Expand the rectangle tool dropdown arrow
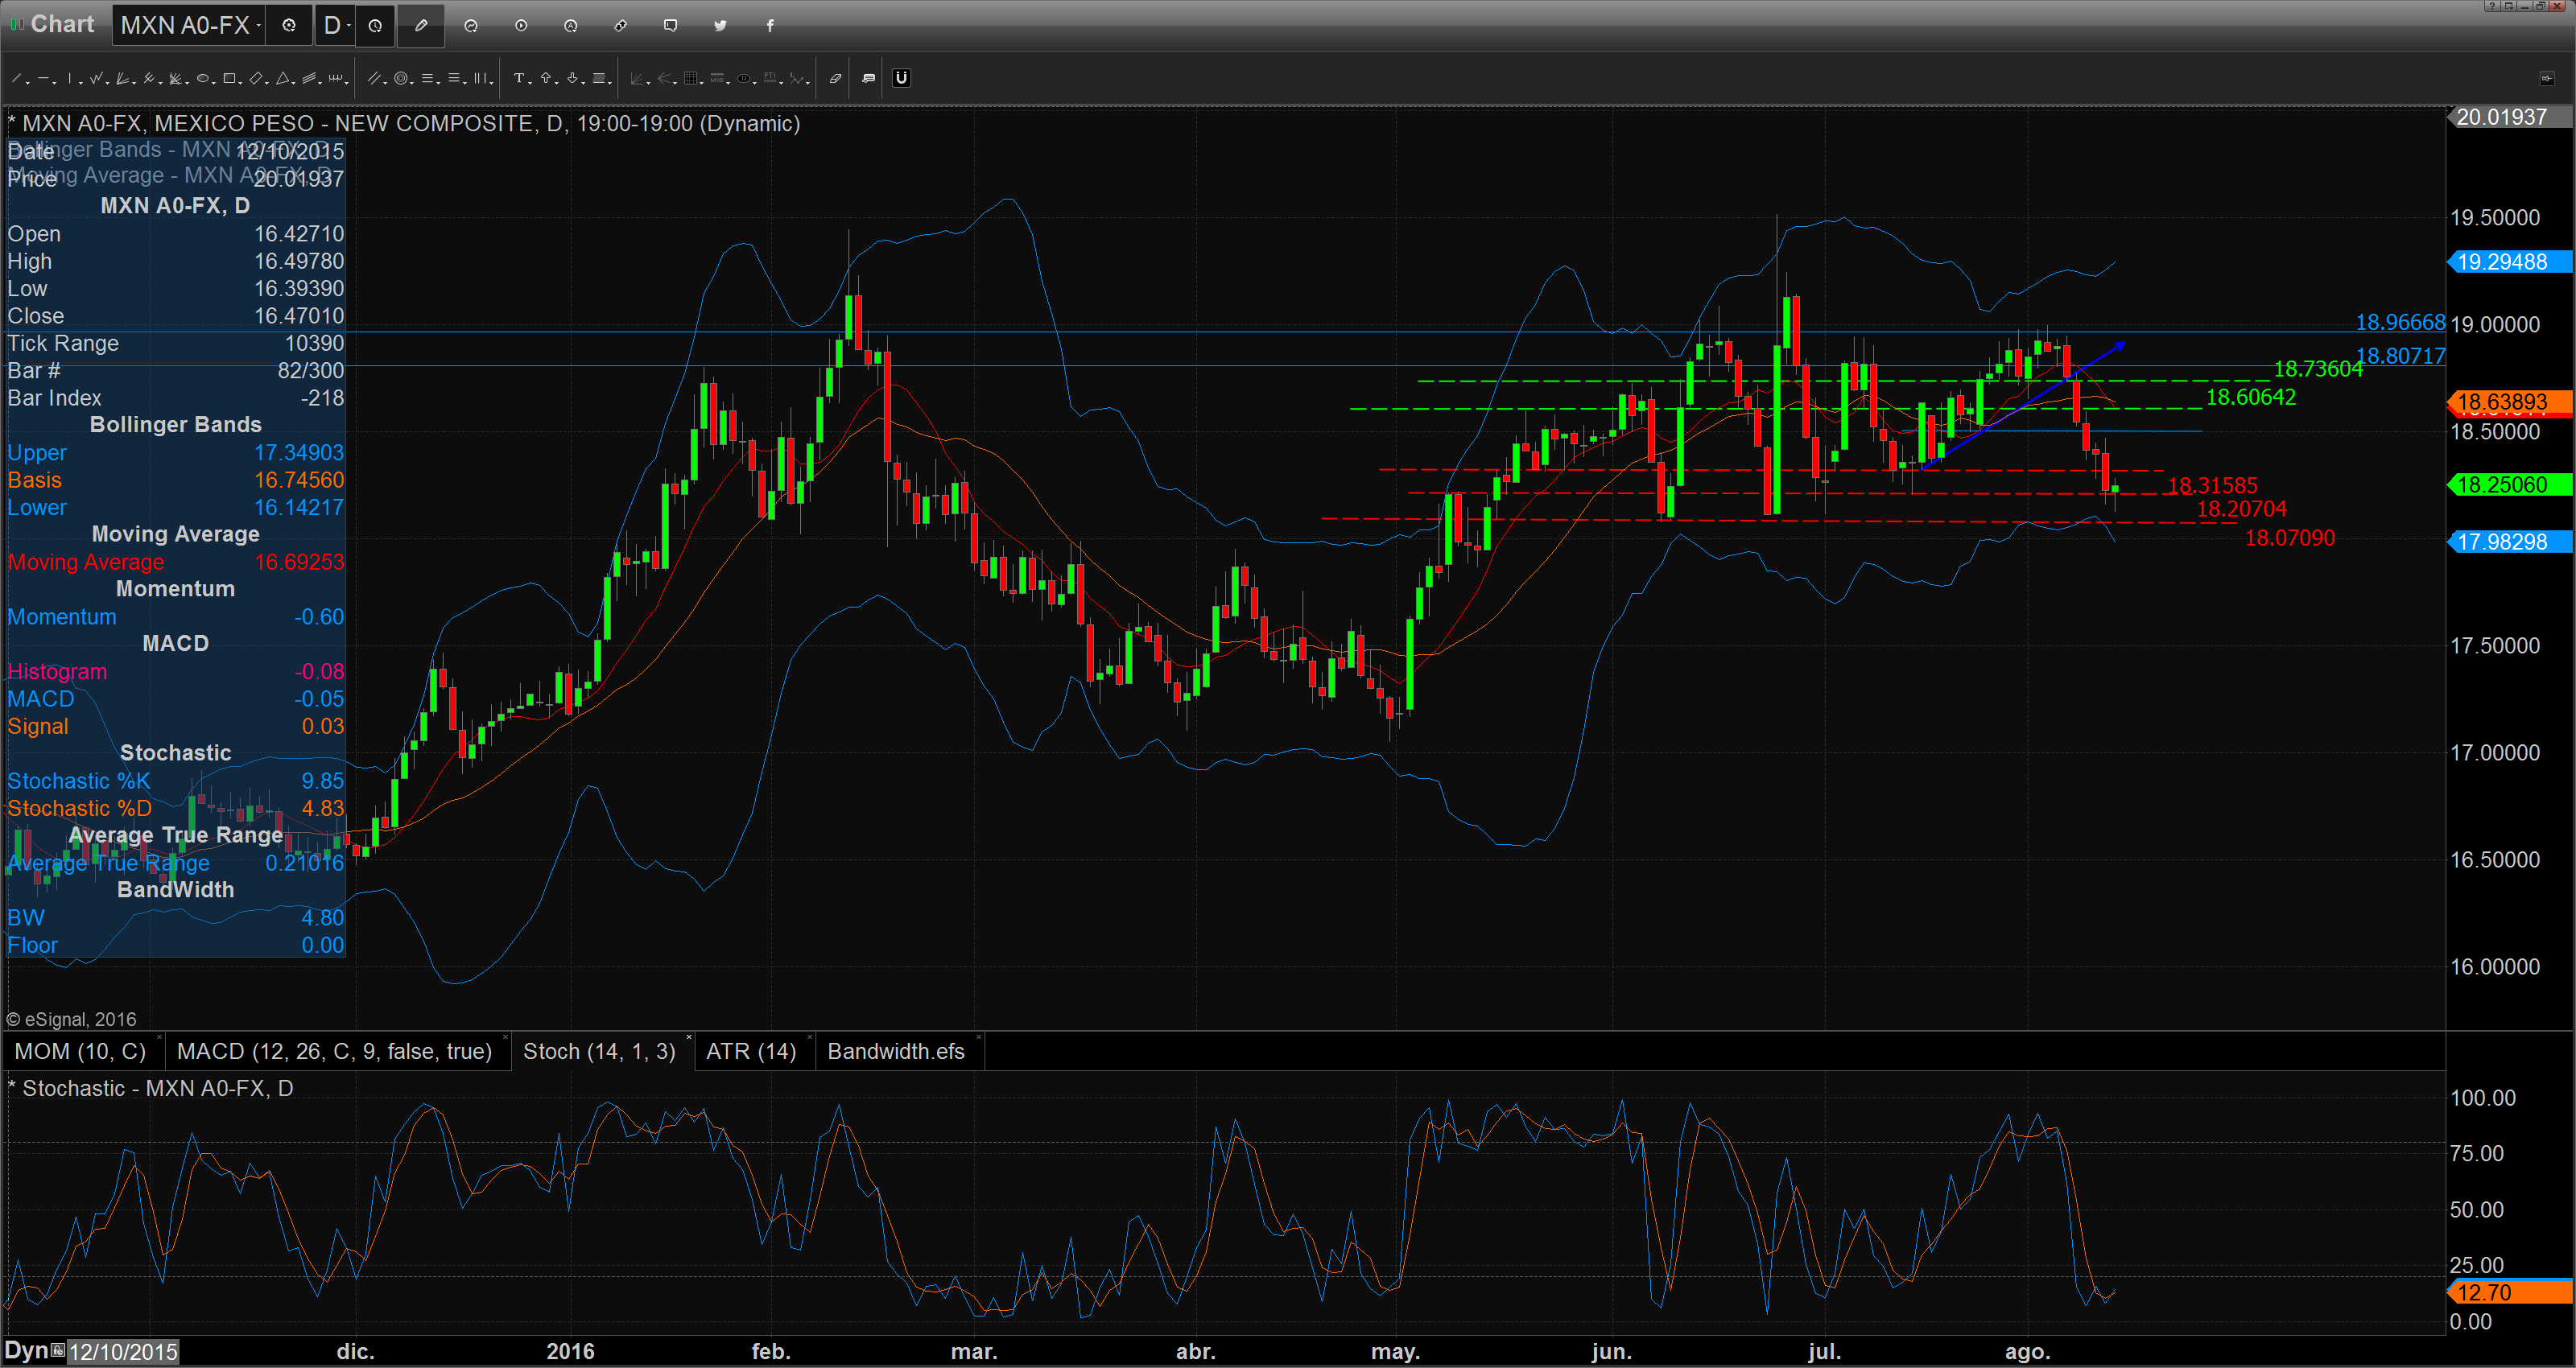 [240, 83]
